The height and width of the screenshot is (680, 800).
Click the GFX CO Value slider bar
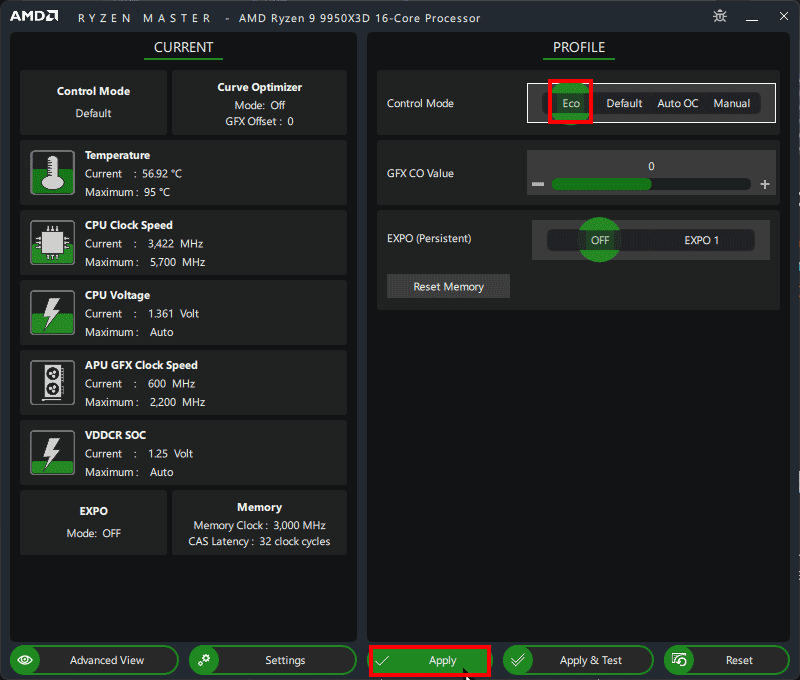tap(651, 184)
